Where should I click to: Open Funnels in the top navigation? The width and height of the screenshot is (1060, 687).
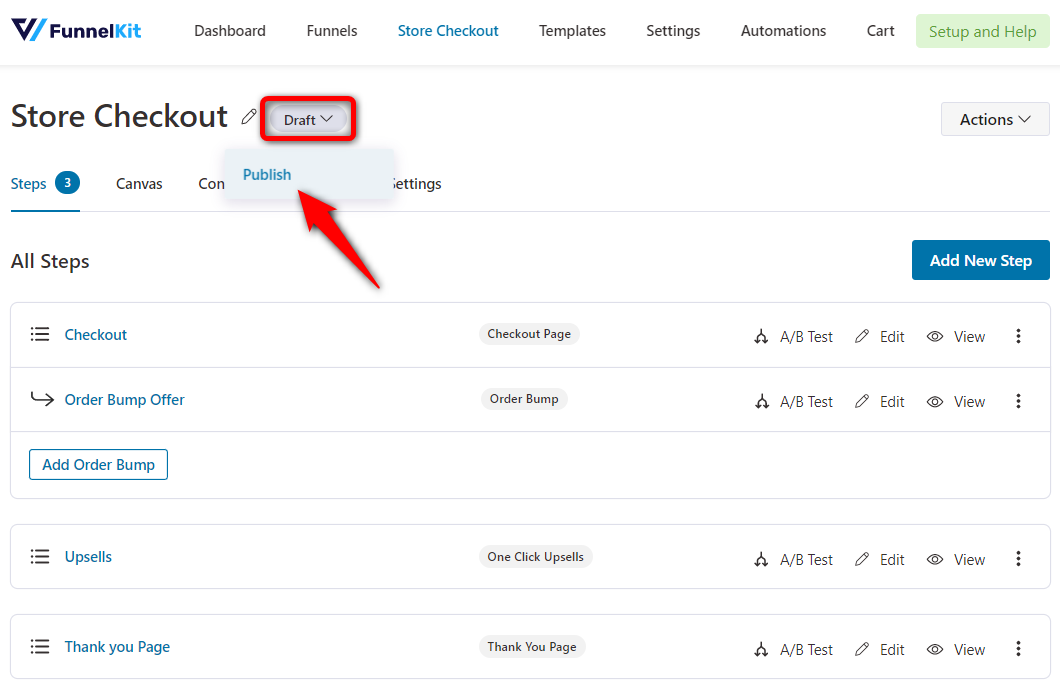tap(332, 31)
